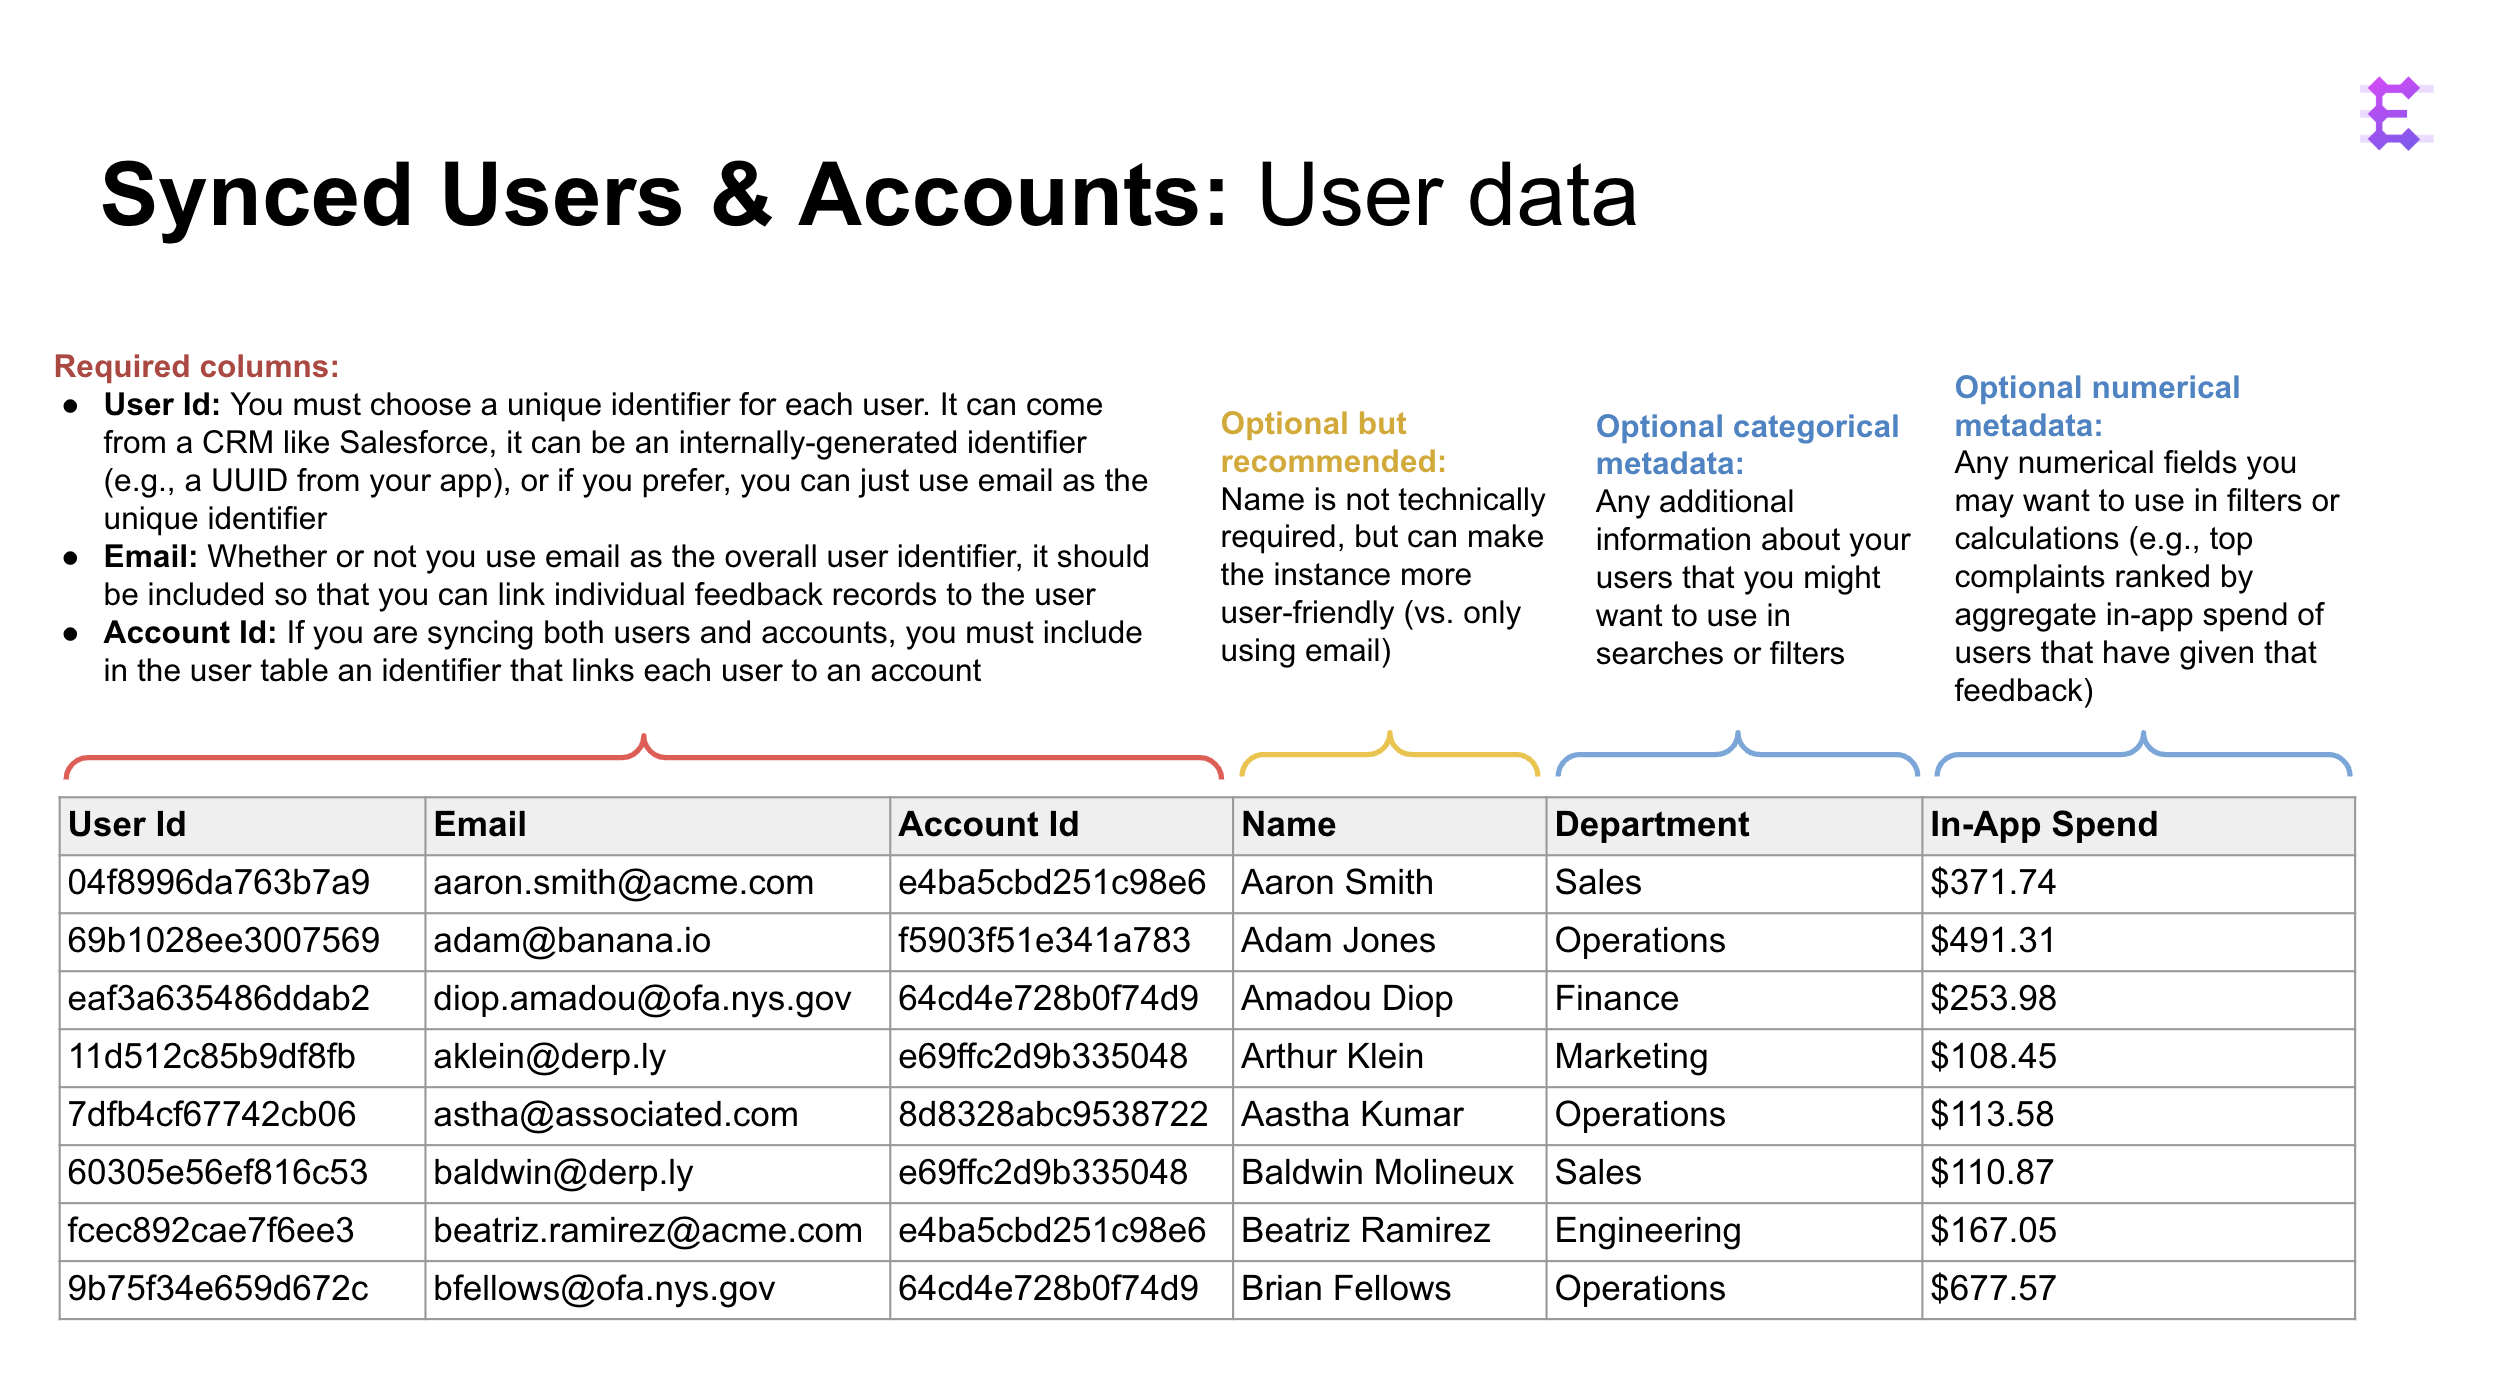
Task: Select the Email column header
Action: 658,826
